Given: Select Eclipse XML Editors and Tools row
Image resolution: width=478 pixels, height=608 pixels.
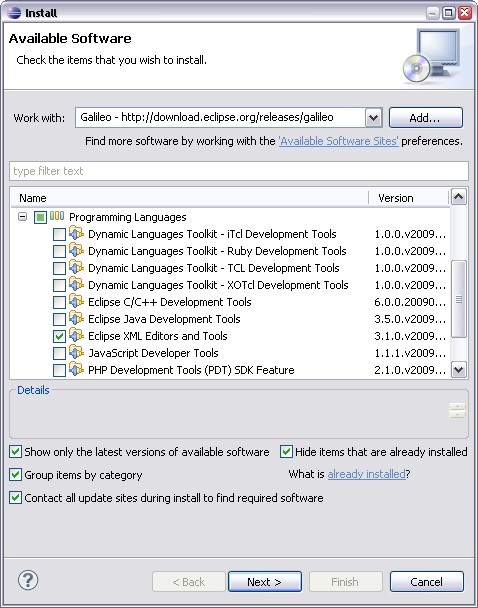Looking at the screenshot, I should tap(157, 336).
